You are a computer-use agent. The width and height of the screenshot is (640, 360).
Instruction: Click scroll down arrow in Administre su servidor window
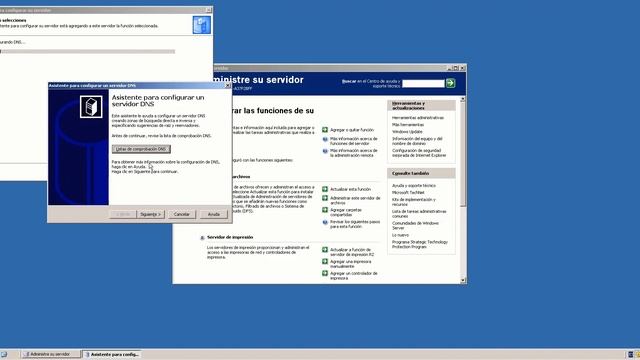coord(462,280)
